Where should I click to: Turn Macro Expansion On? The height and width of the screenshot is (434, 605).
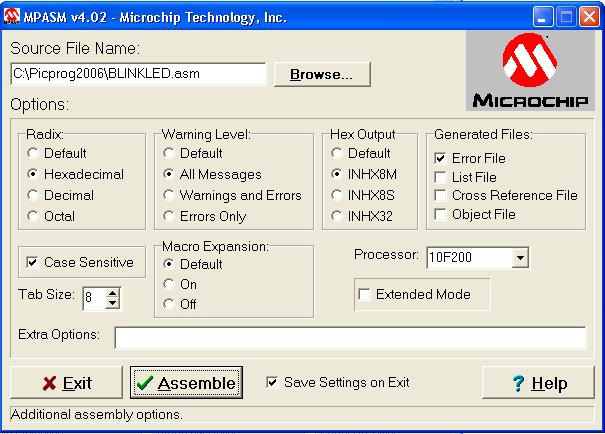coord(171,284)
